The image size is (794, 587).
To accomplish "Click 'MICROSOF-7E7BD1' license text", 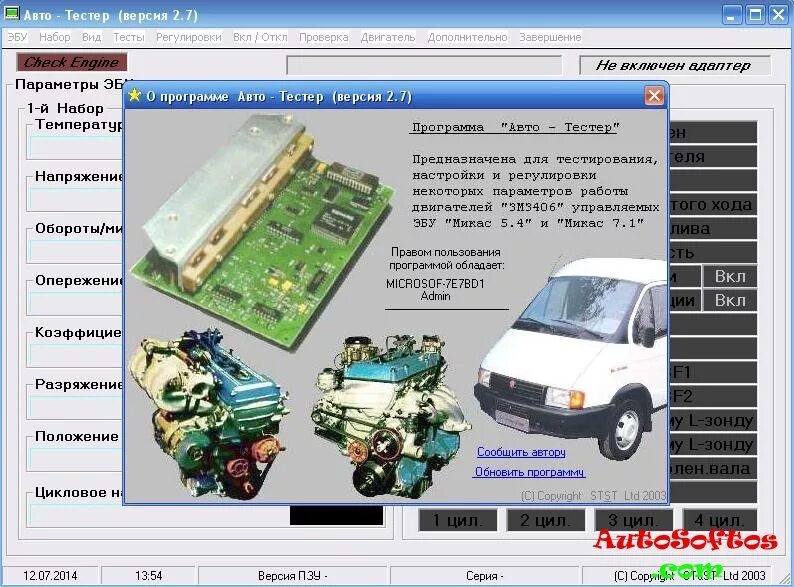I will click(x=435, y=283).
